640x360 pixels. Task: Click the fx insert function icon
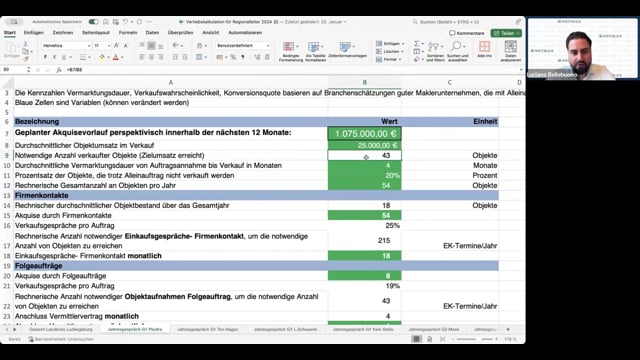click(x=59, y=70)
